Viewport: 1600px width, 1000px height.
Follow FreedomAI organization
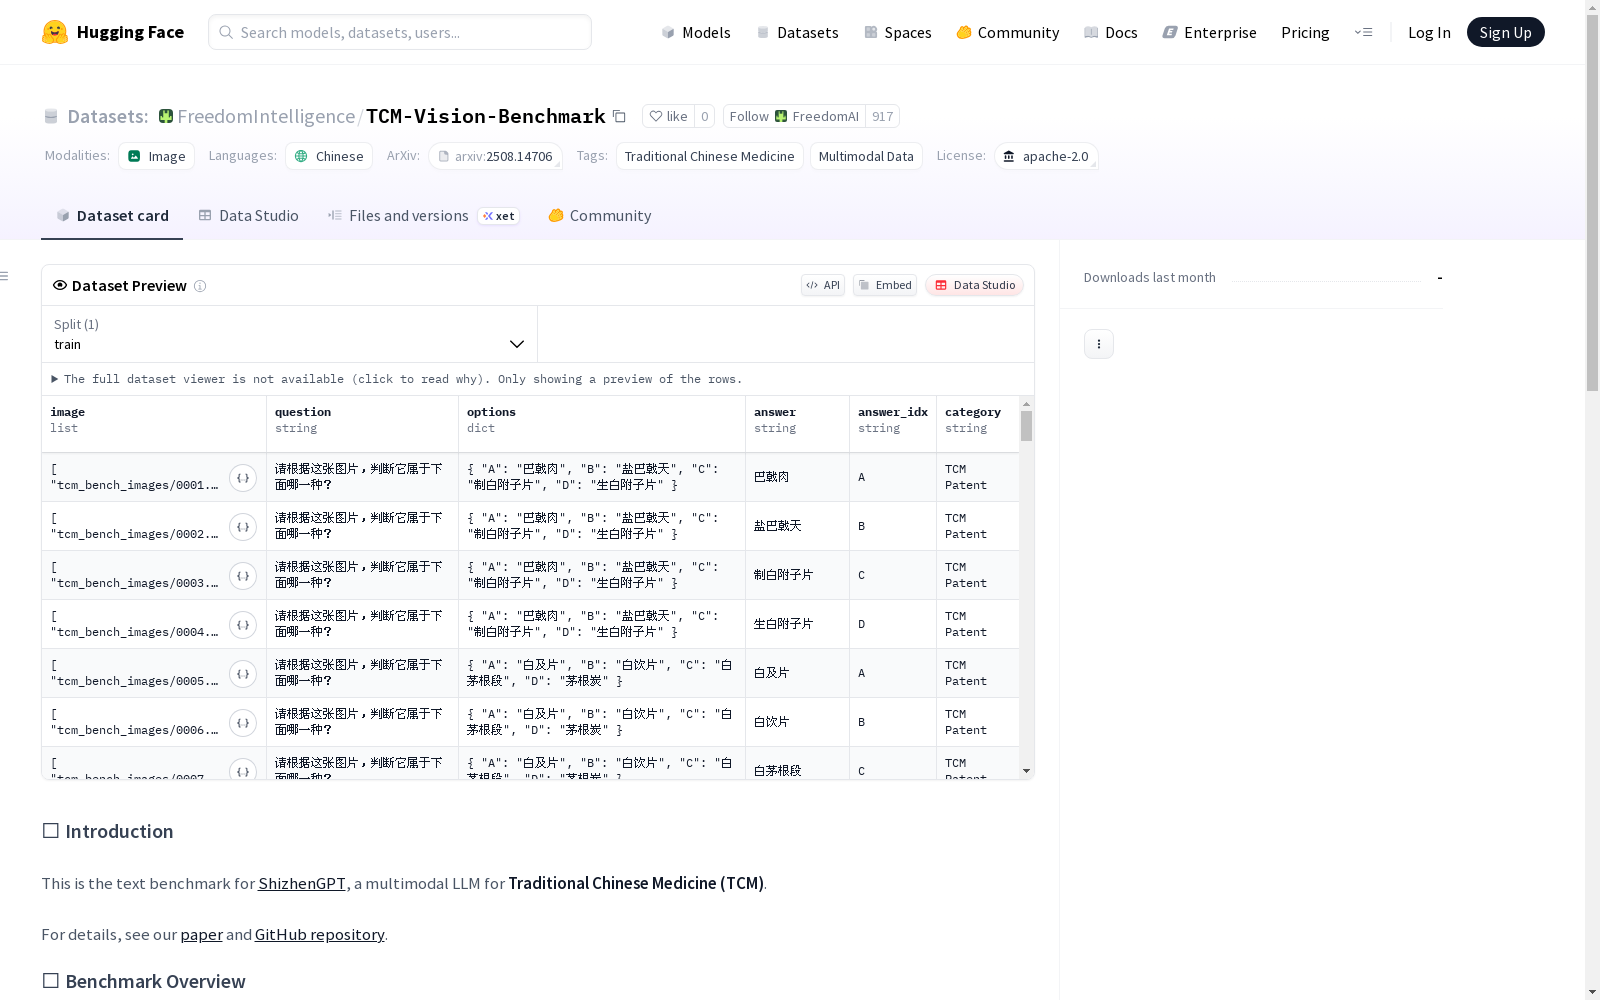[x=794, y=116]
